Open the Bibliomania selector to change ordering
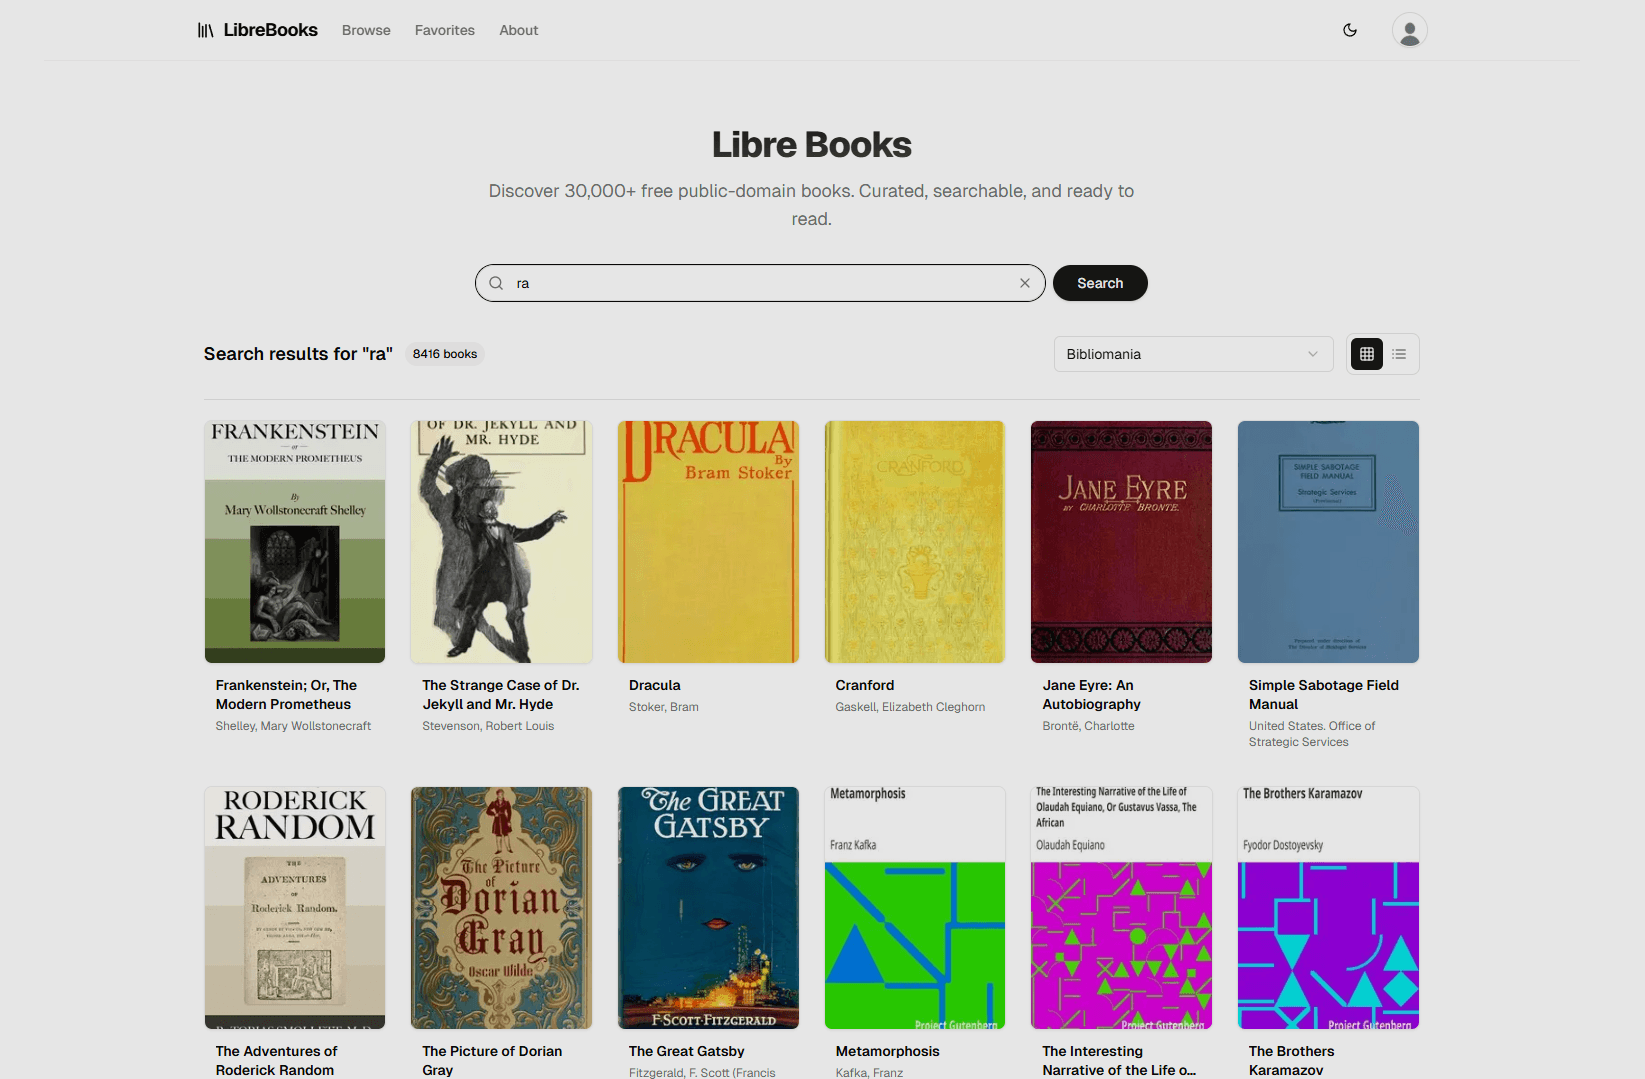The width and height of the screenshot is (1645, 1079). (x=1193, y=353)
